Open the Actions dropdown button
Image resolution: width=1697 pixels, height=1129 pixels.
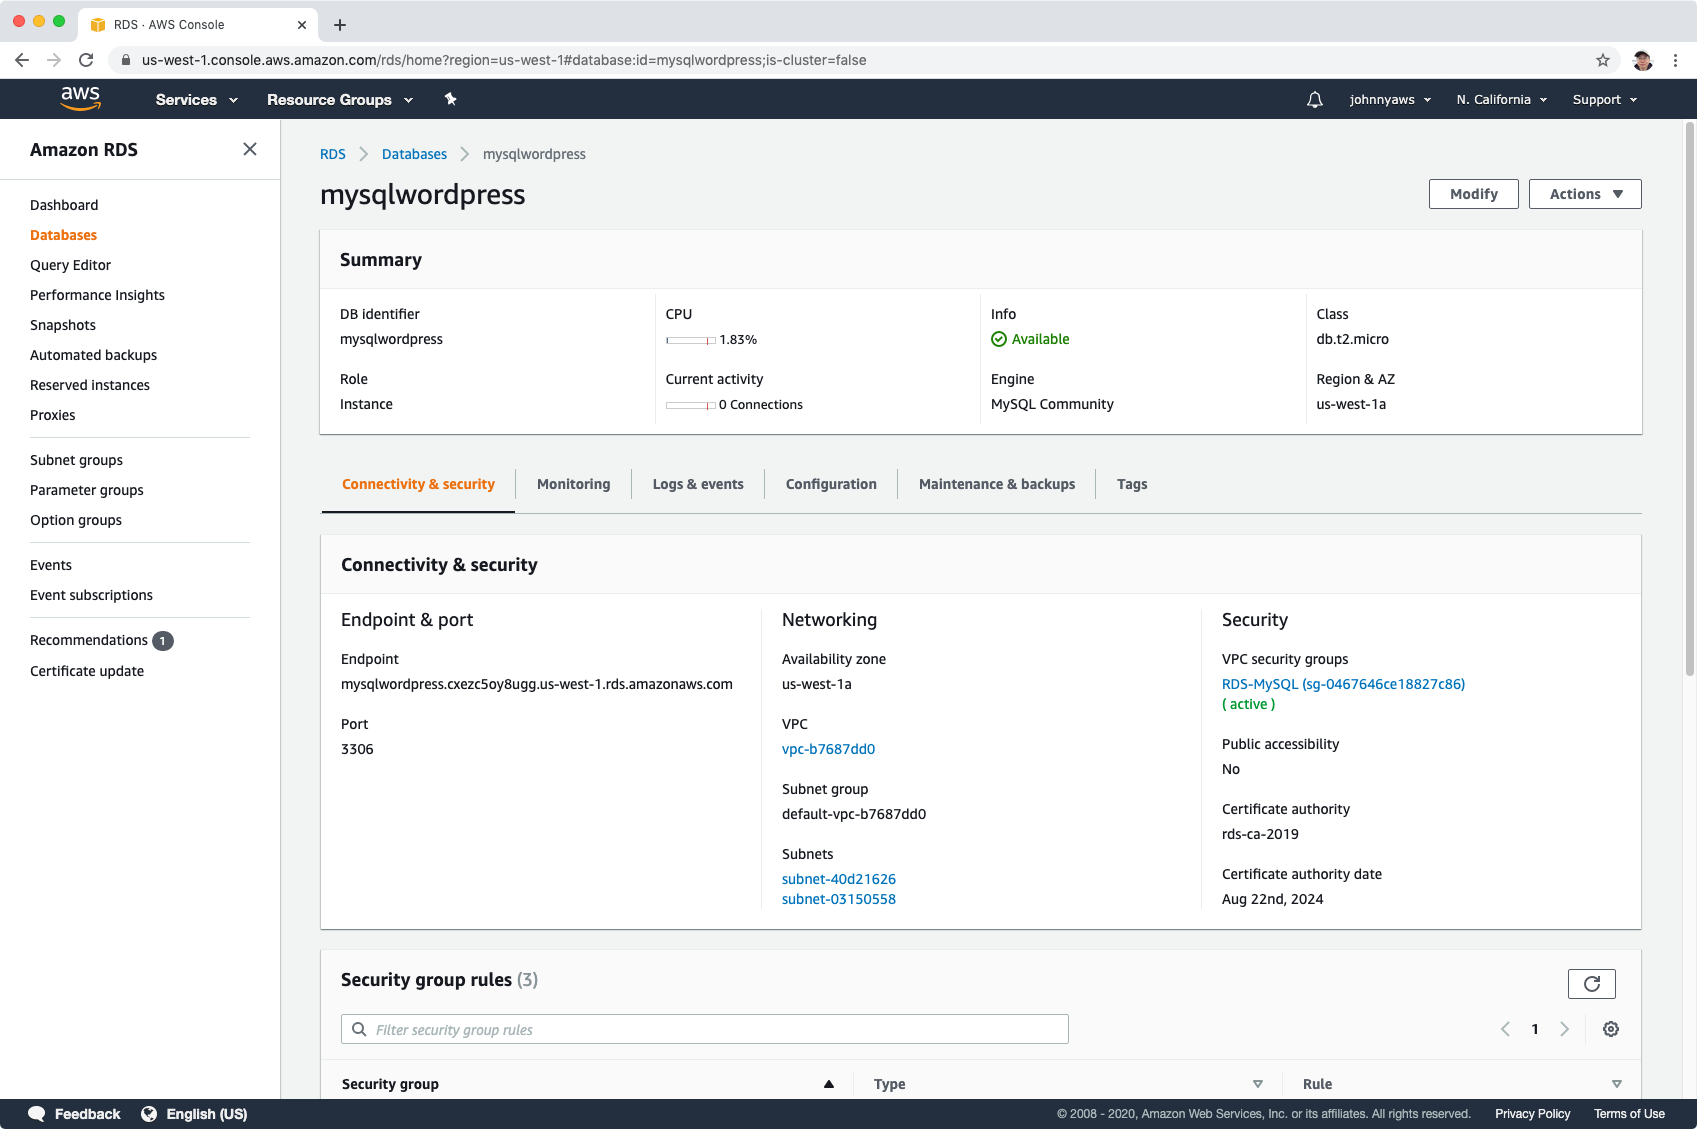click(1585, 194)
